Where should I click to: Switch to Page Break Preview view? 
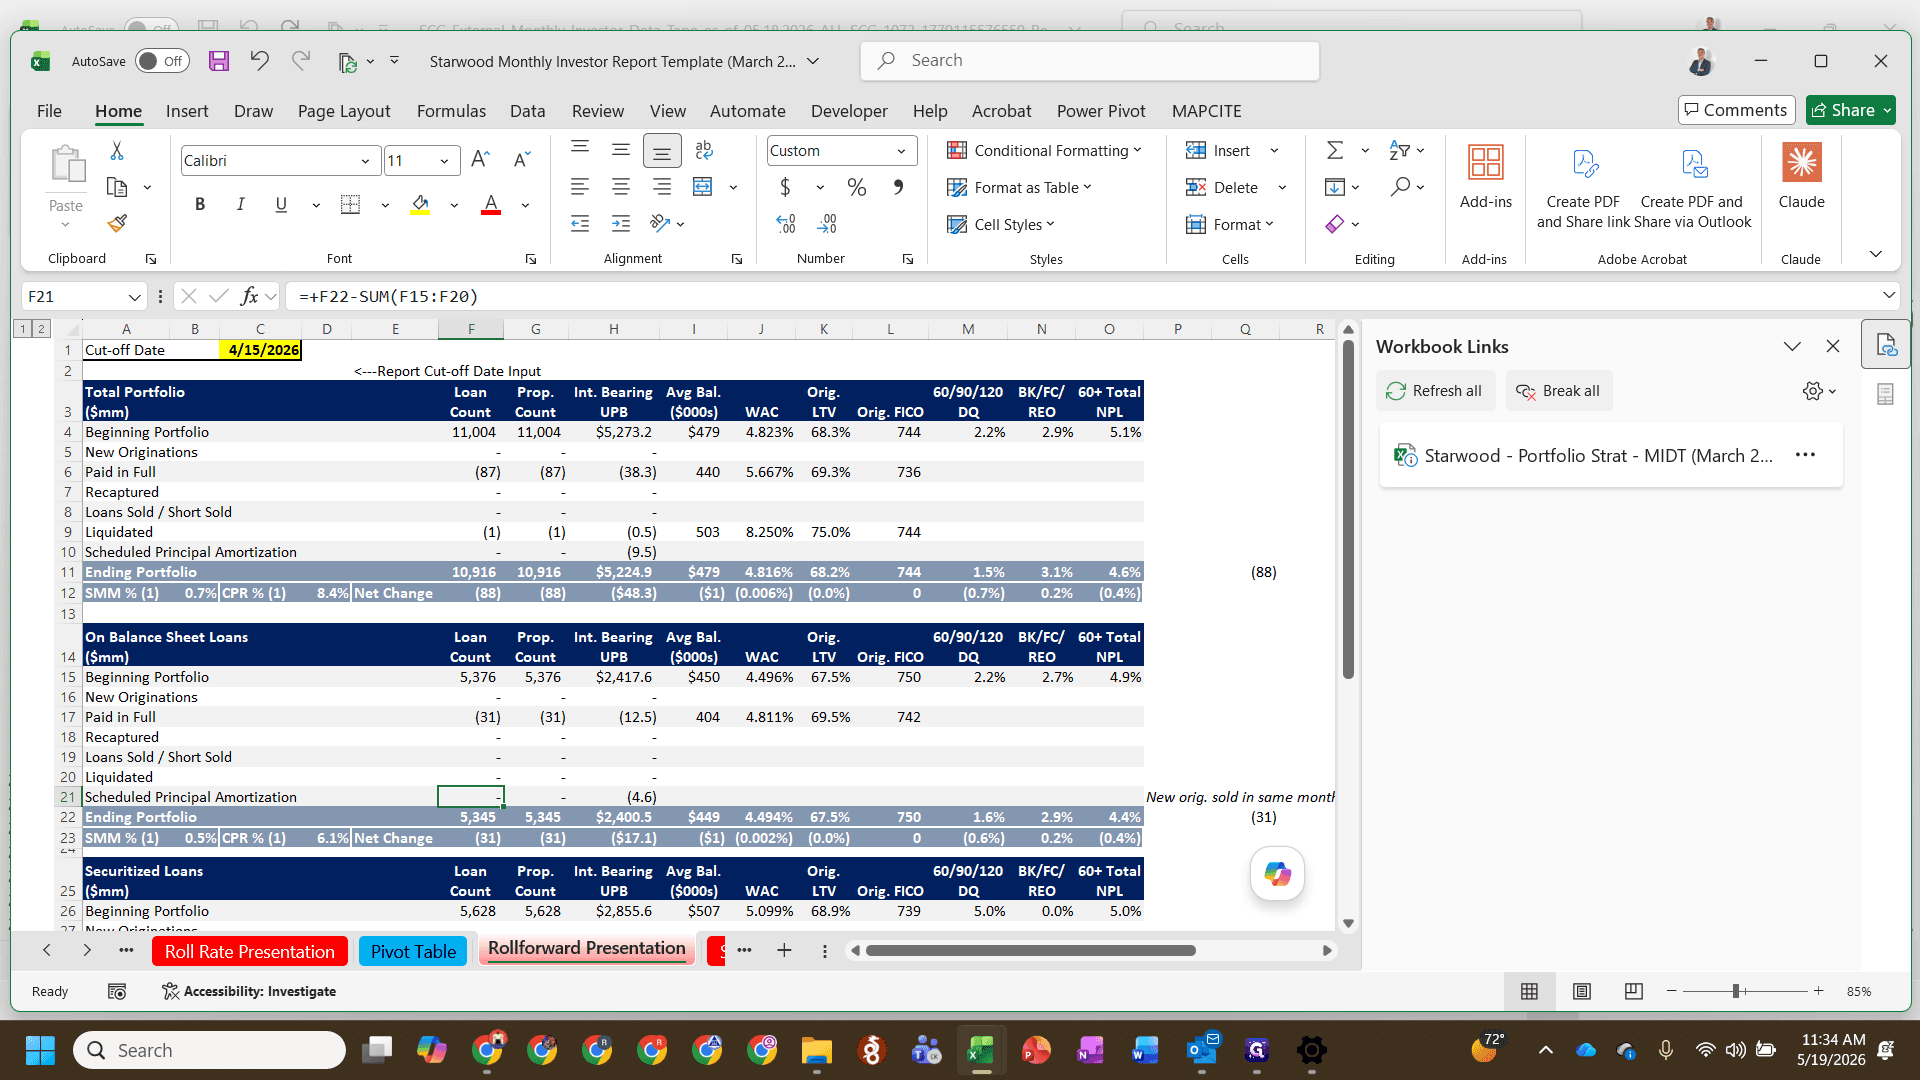(x=1634, y=991)
